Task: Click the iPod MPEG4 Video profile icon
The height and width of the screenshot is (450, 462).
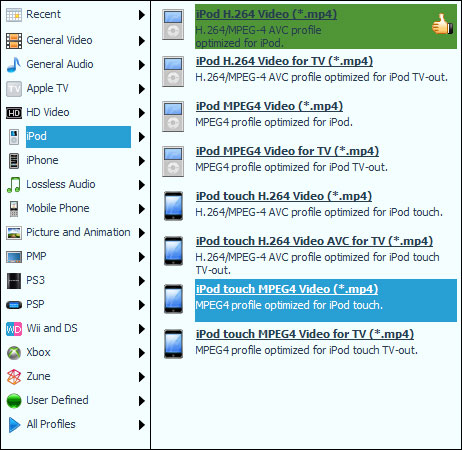Action: point(173,116)
